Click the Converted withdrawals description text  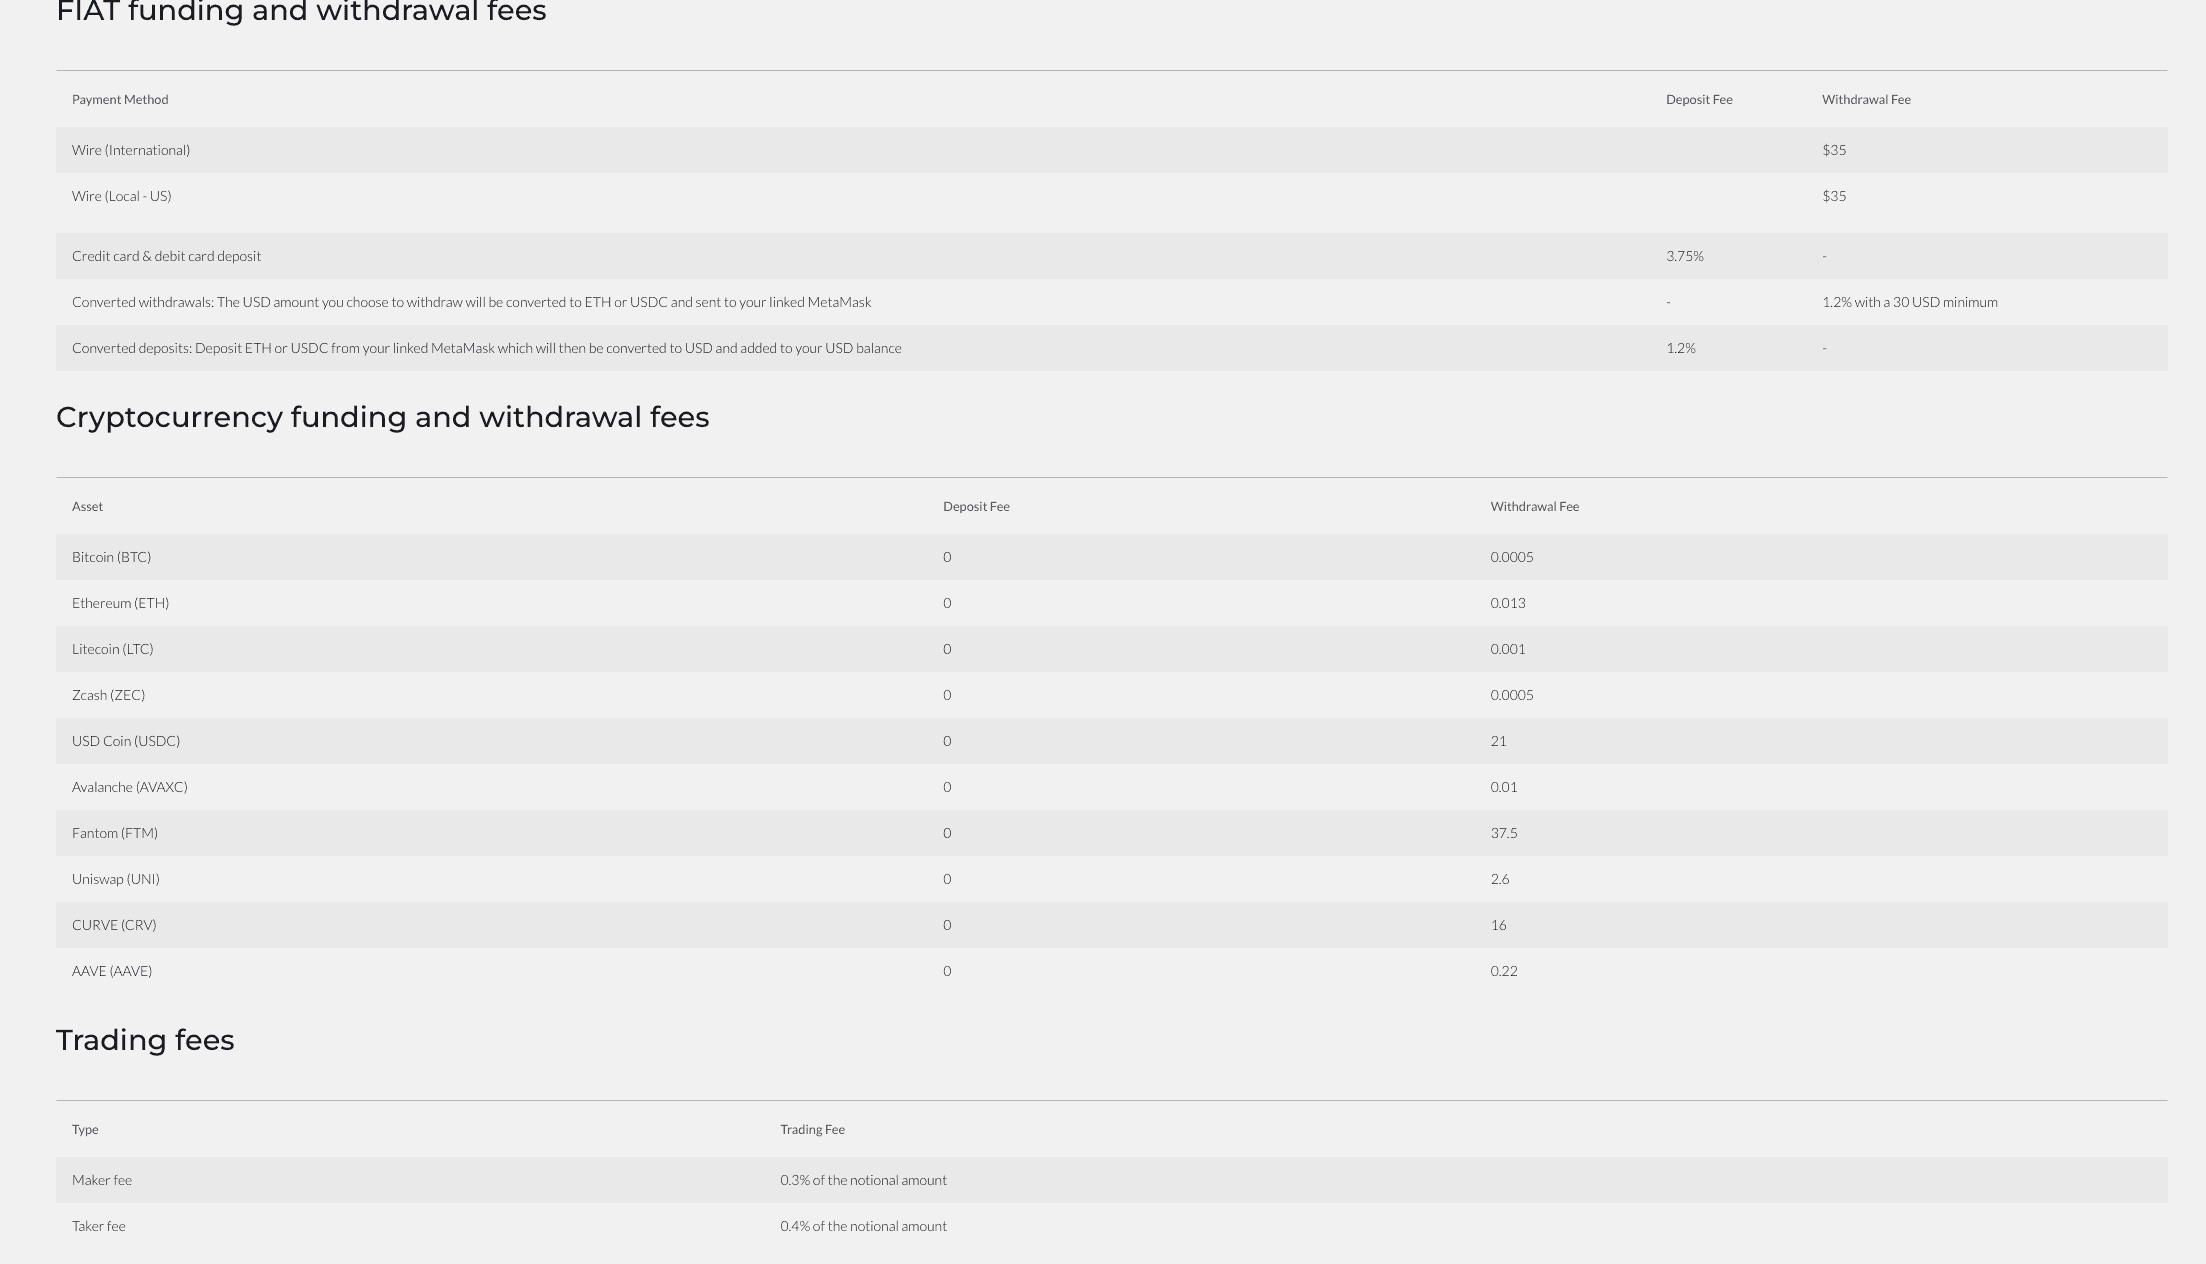[x=471, y=302]
